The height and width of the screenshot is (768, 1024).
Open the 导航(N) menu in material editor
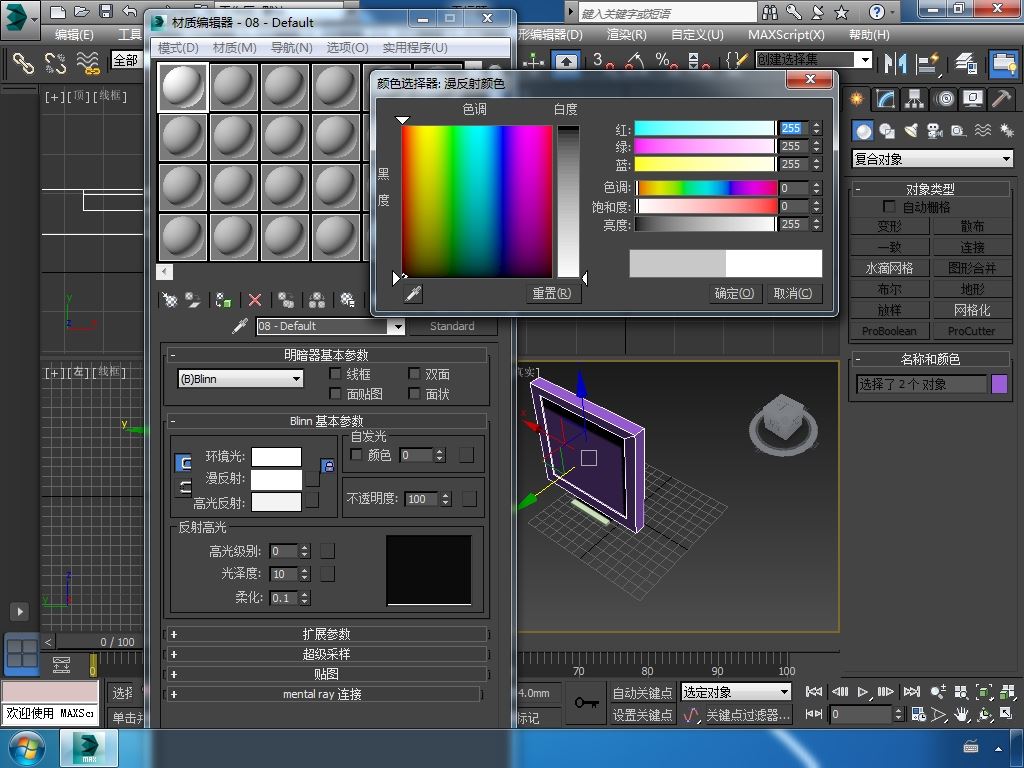(291, 48)
